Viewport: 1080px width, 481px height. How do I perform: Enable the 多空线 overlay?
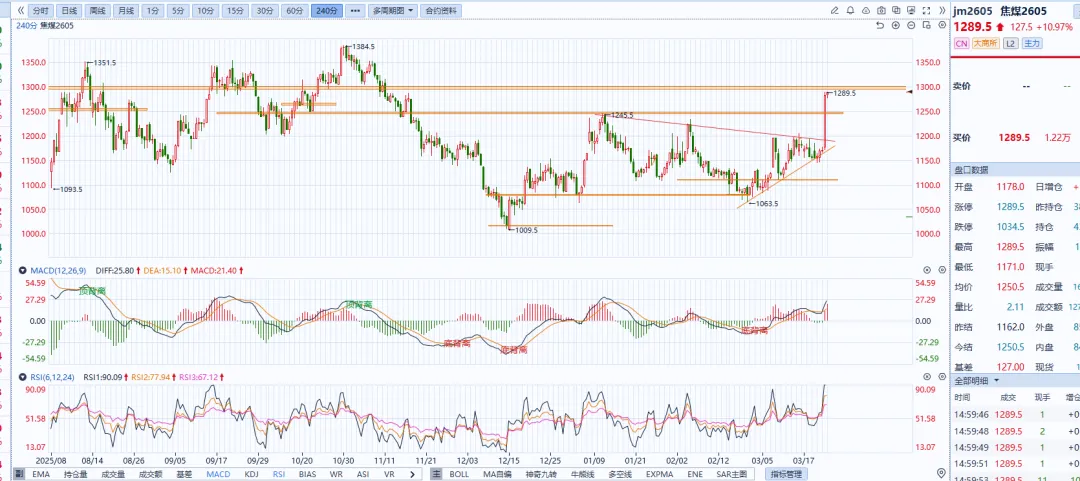(621, 474)
